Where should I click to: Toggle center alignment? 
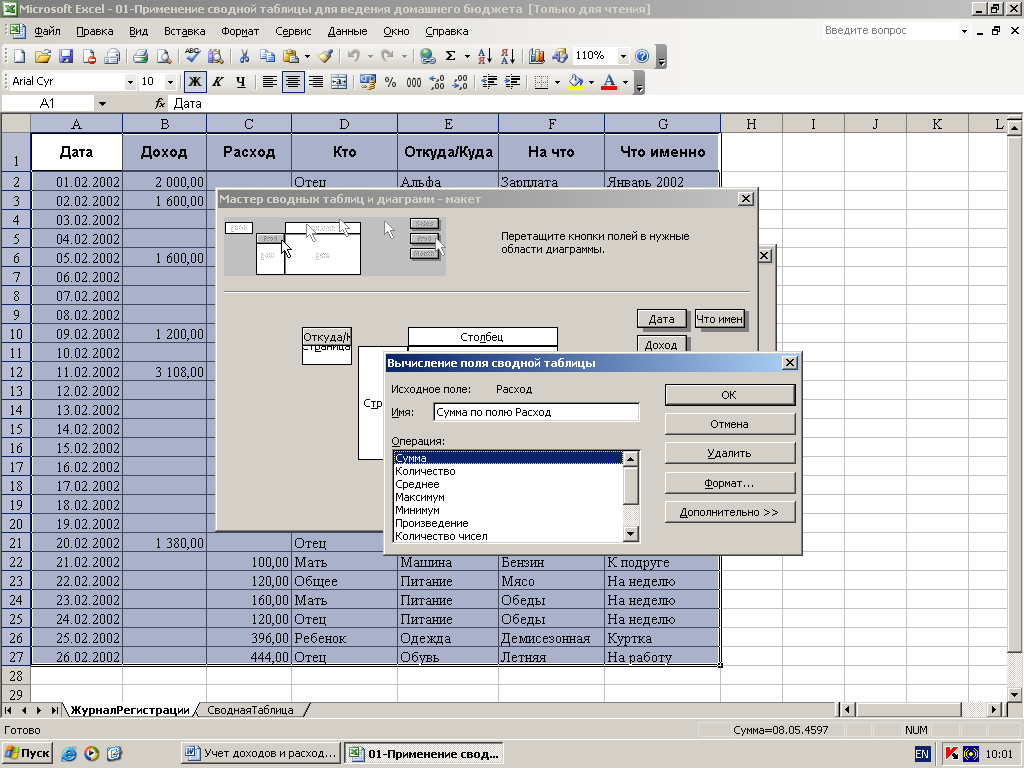coord(293,82)
